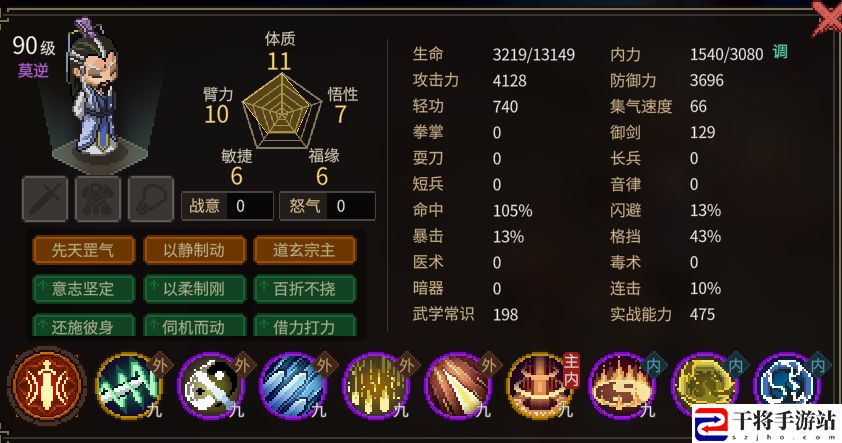
Task: Click the empty armor equipment slot
Action: click(98, 199)
